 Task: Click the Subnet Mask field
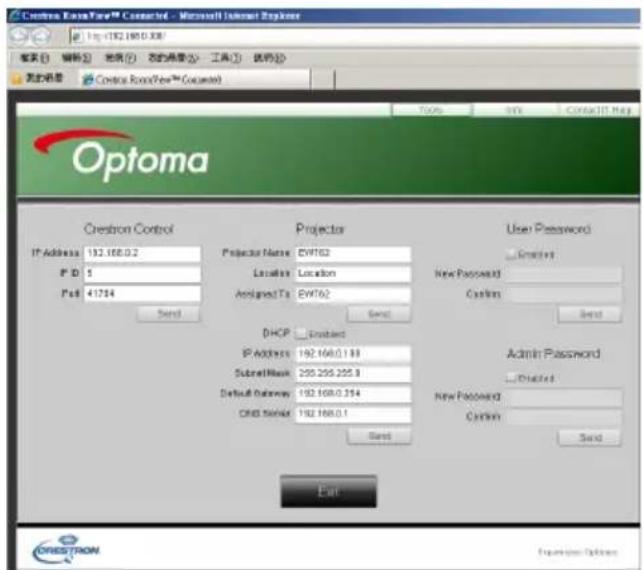pyautogui.click(x=353, y=374)
